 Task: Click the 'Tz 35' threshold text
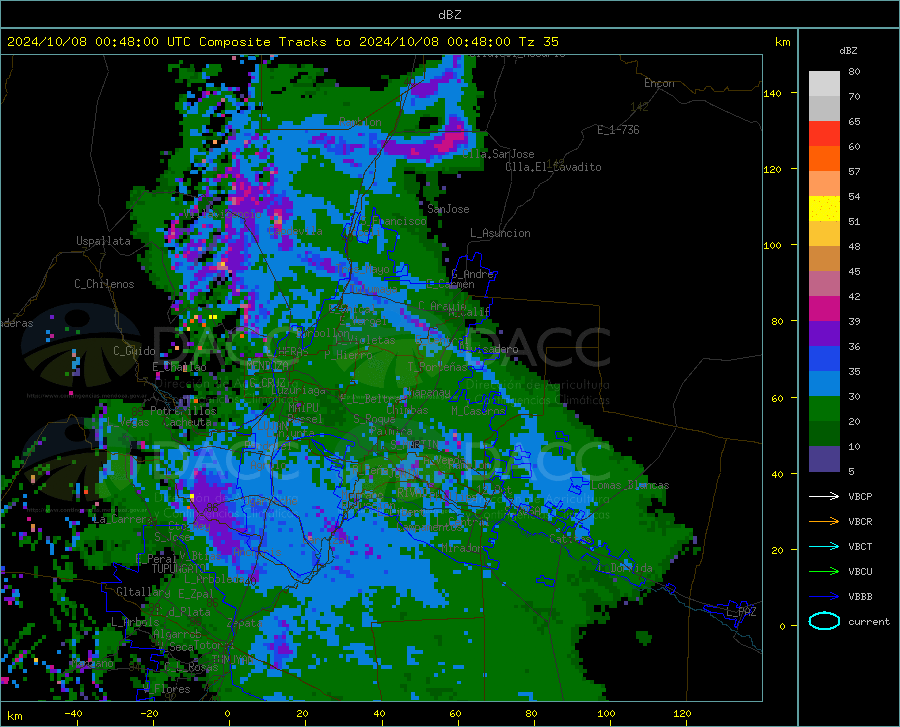[x=538, y=42]
